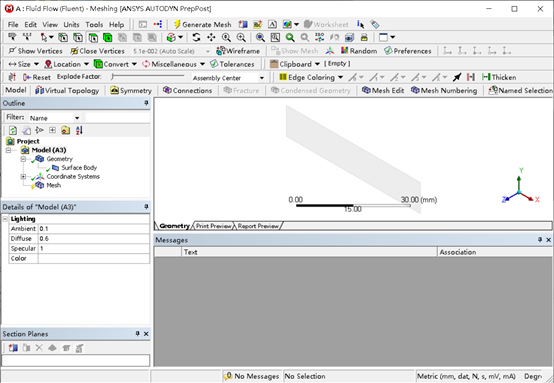Click the Generate Mesh lightning button

pos(202,24)
